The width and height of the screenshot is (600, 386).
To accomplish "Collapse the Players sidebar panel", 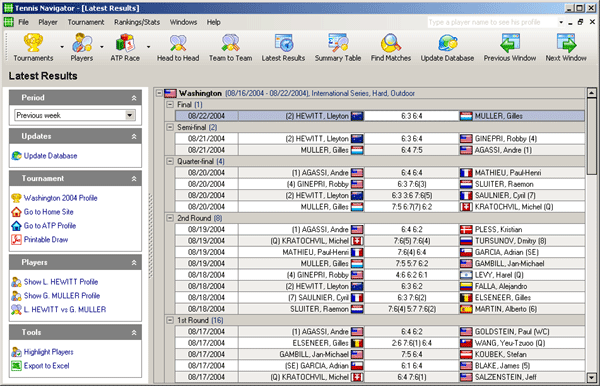I will pyautogui.click(x=134, y=263).
